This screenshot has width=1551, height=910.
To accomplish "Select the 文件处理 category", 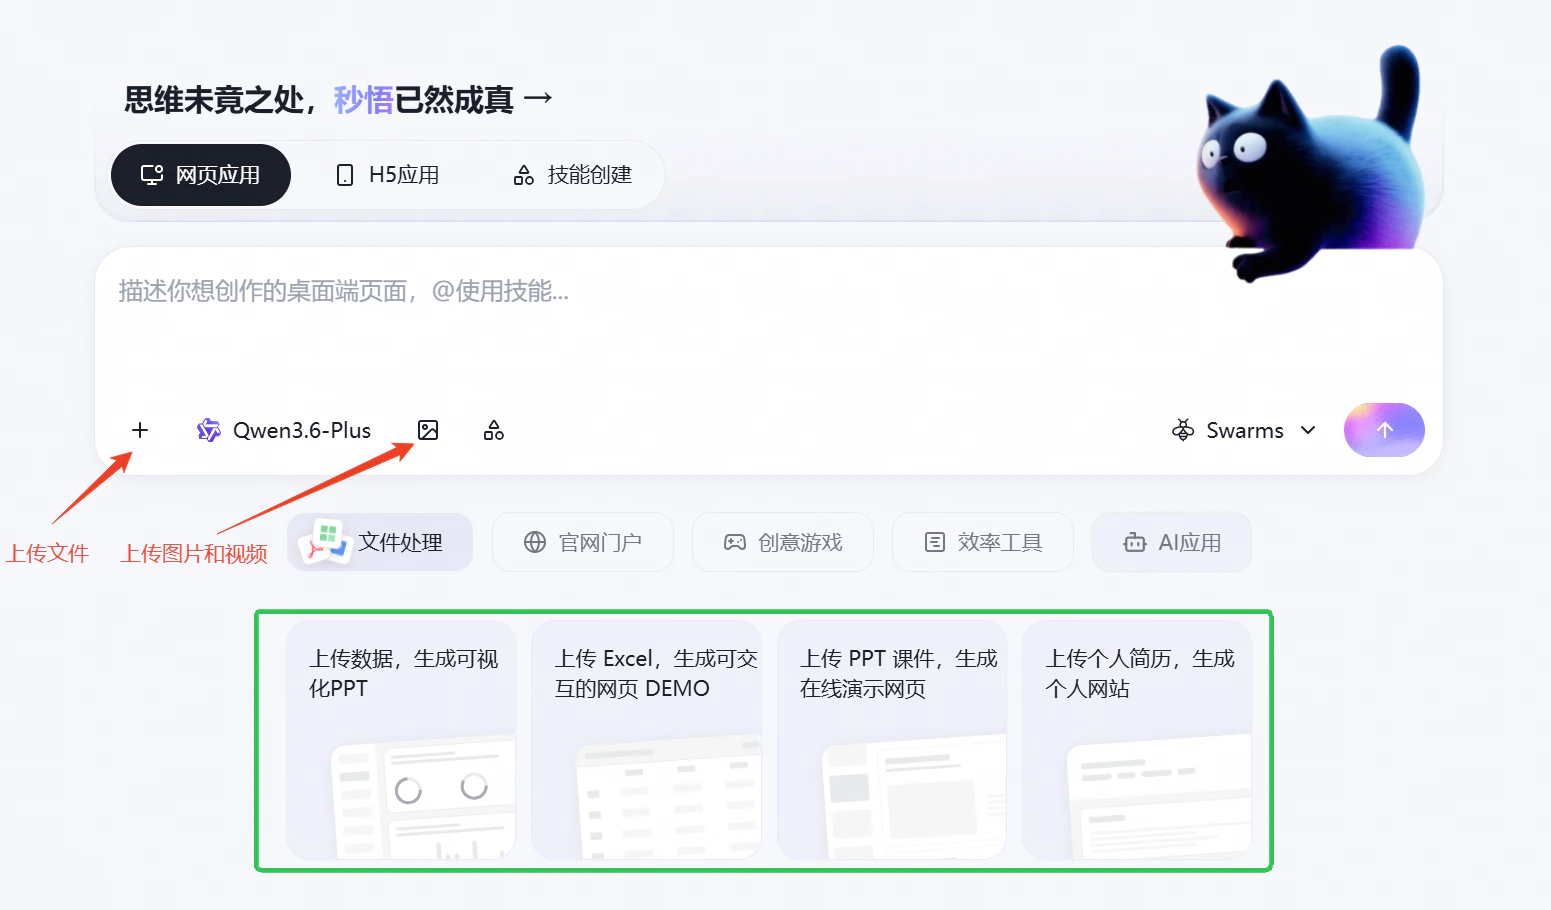I will (380, 542).
